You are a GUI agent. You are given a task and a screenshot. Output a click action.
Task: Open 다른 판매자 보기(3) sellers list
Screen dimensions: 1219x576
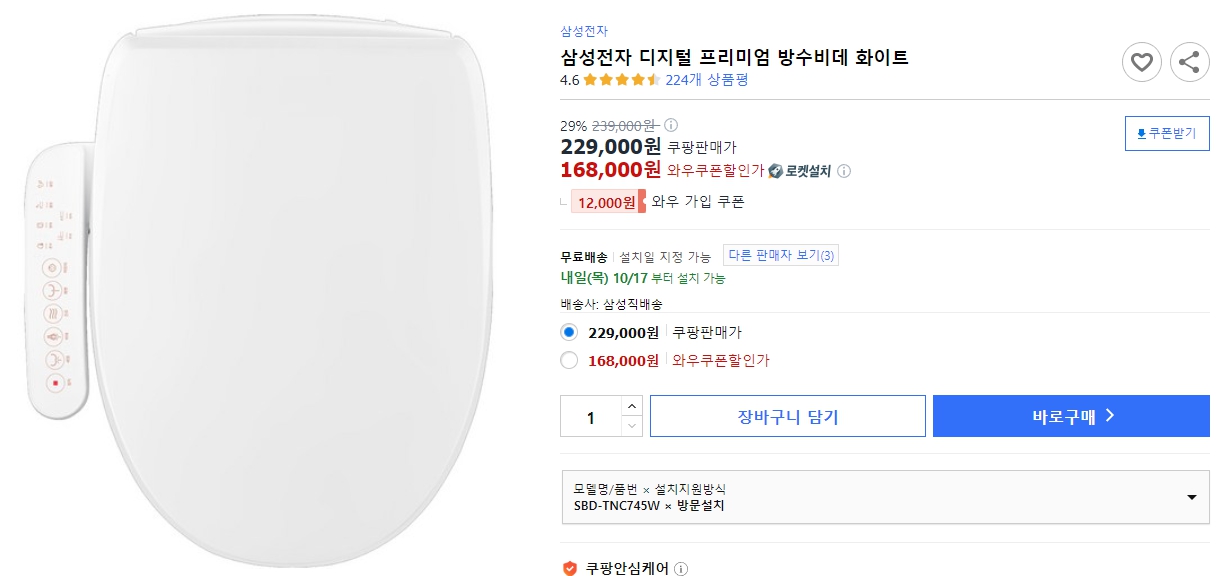tap(780, 254)
